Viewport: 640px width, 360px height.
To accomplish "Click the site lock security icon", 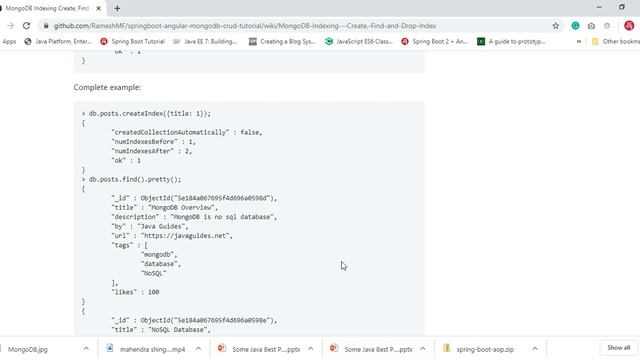I will (46, 26).
